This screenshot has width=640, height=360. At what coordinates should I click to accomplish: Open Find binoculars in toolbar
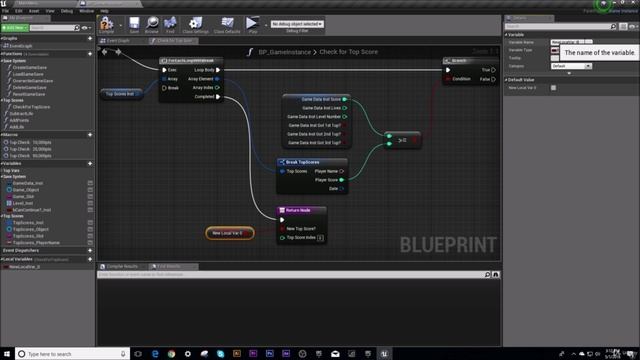[x=170, y=24]
